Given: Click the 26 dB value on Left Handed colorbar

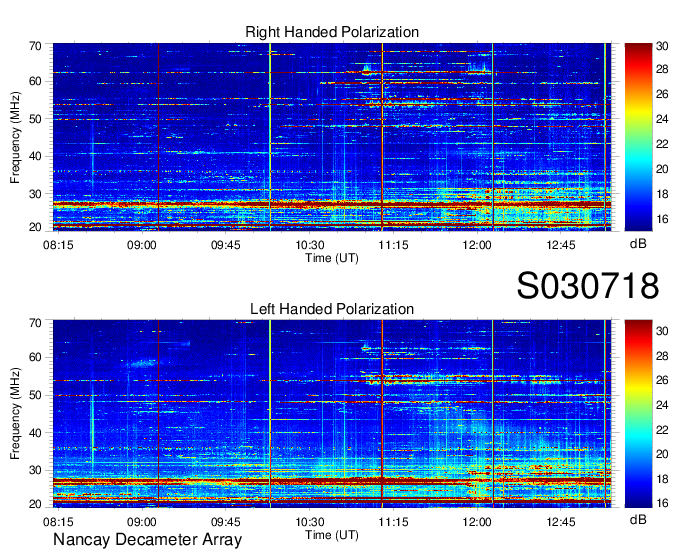Looking at the screenshot, I should [662, 381].
